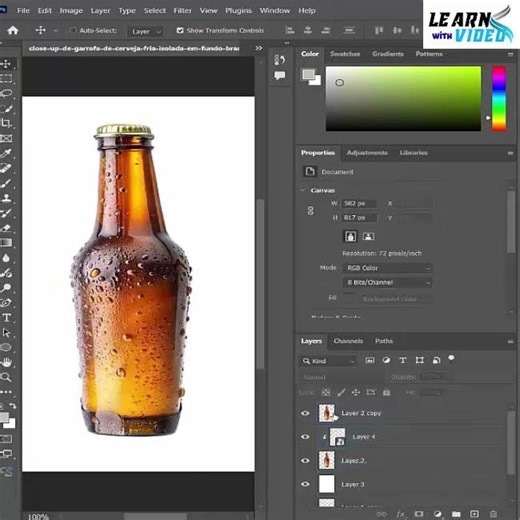The height and width of the screenshot is (520, 520).
Task: Select the Pen tool
Action: point(6,303)
